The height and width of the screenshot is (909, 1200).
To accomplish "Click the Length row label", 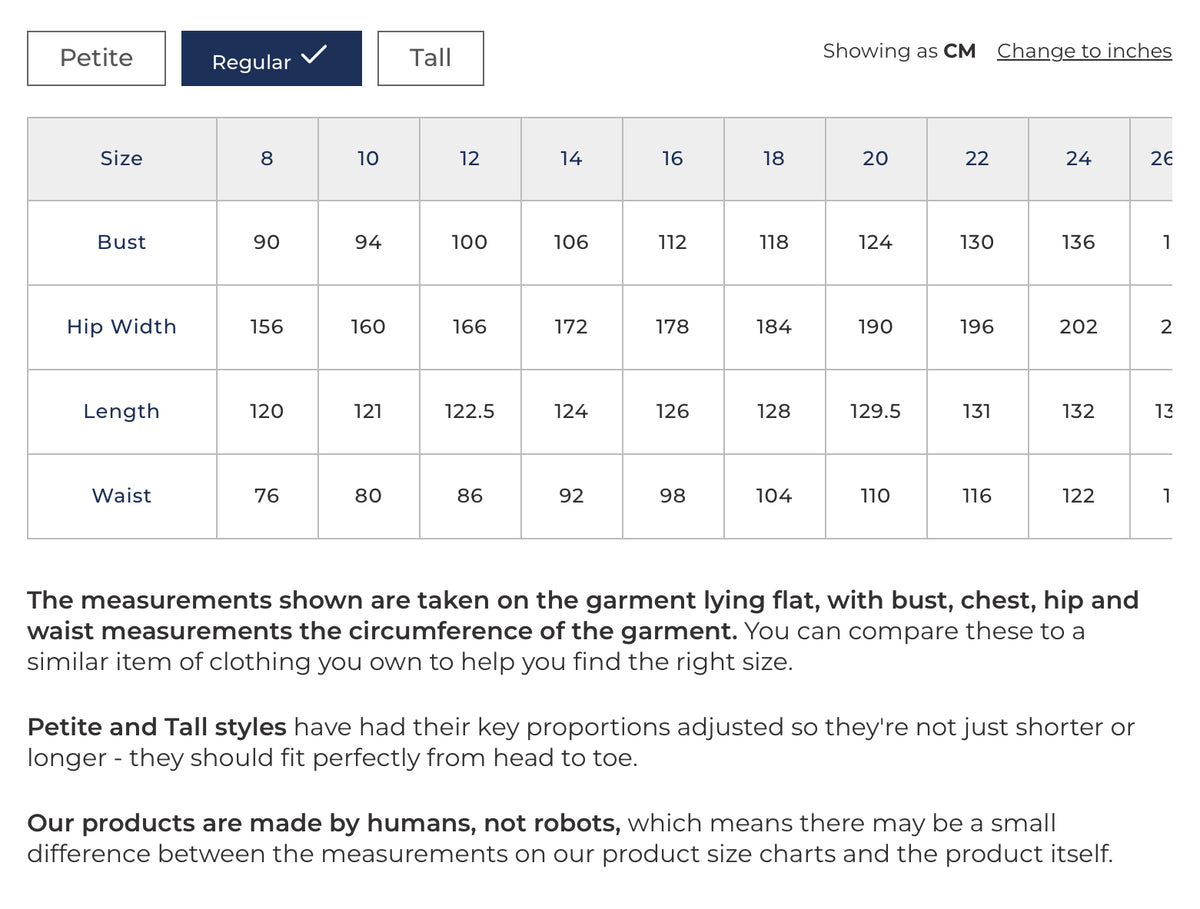I will pyautogui.click(x=122, y=411).
